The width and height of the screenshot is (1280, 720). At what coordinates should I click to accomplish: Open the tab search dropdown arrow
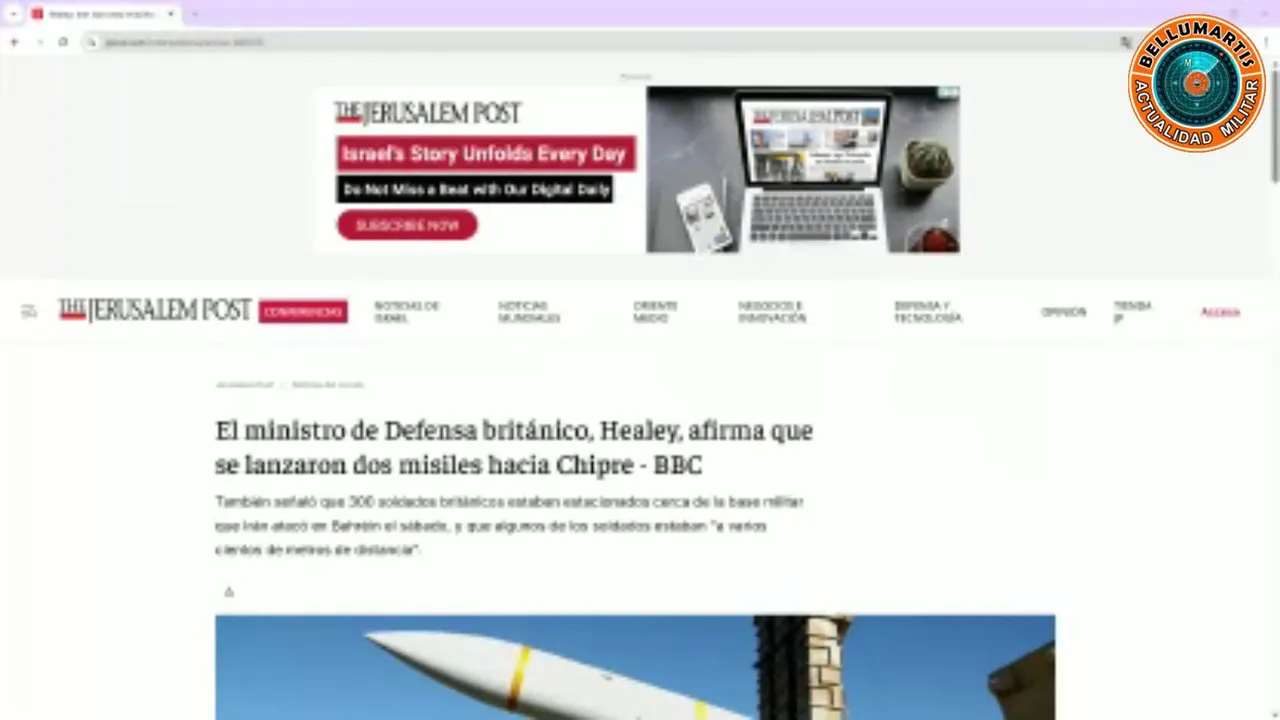13,14
